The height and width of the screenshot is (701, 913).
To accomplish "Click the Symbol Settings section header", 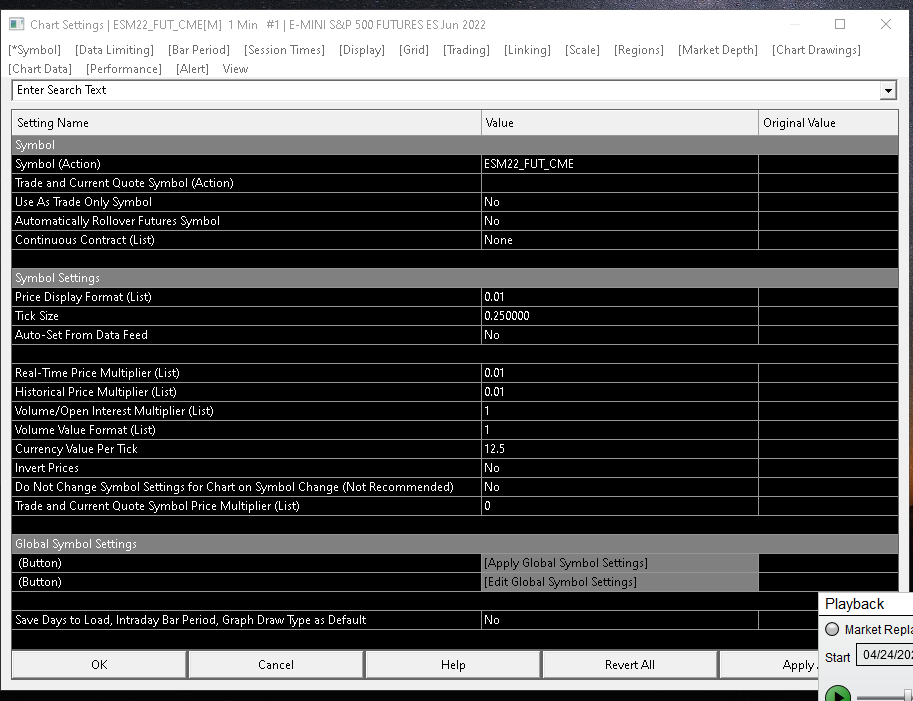I will pos(455,278).
